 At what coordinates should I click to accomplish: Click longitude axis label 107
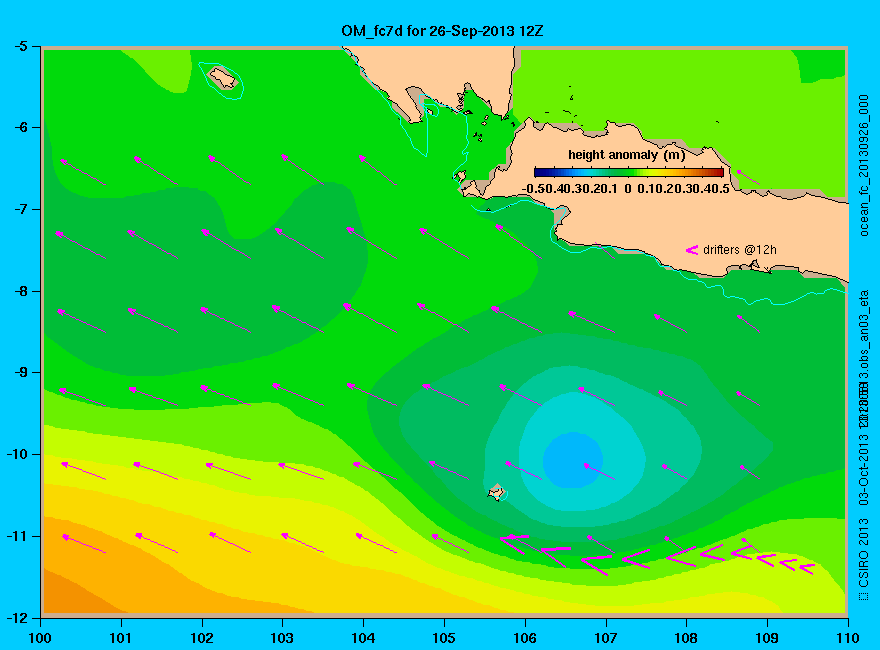[606, 638]
